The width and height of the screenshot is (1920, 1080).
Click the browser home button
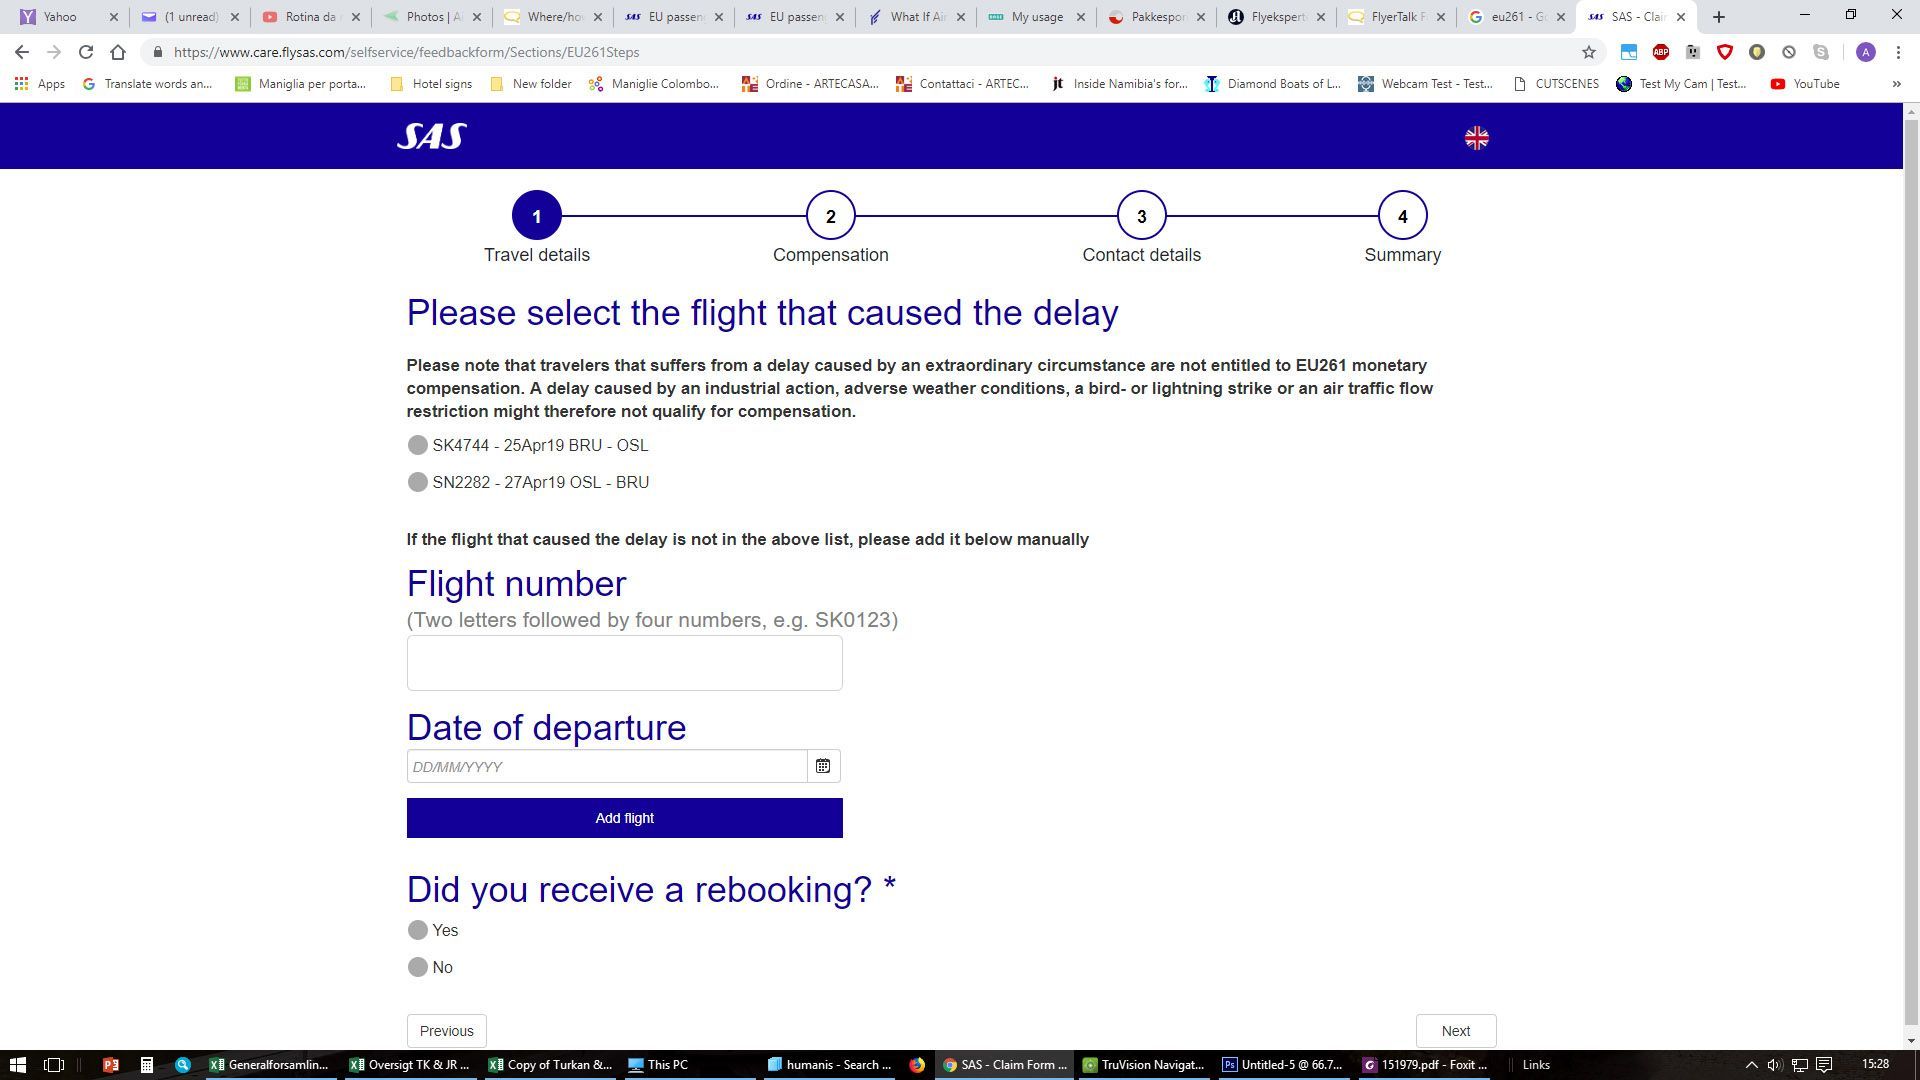point(118,52)
